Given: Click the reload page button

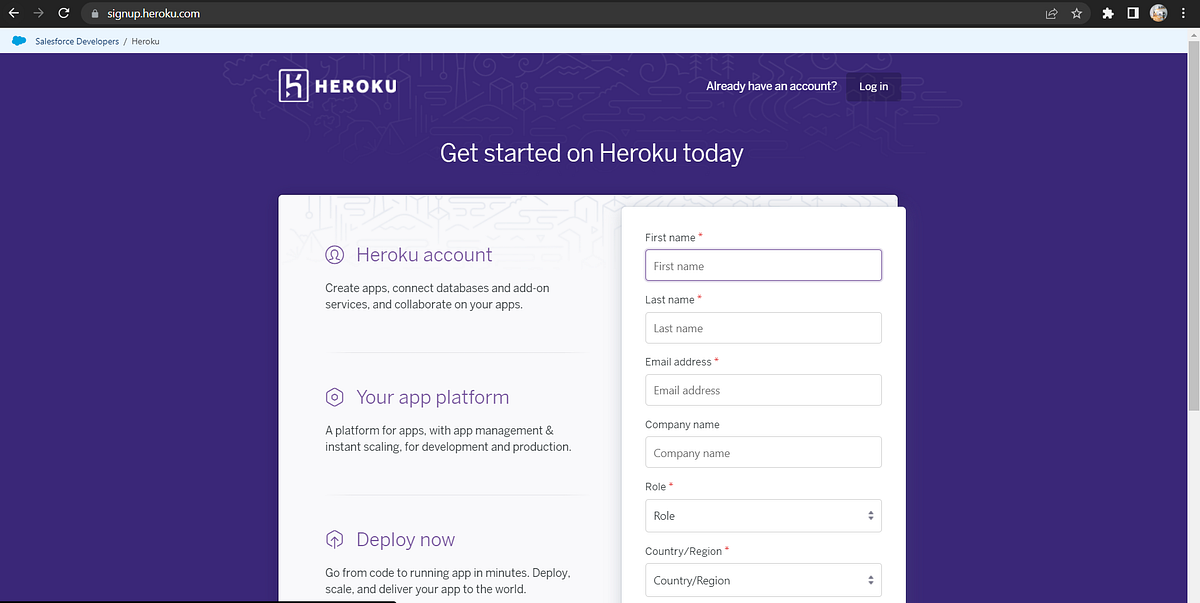Looking at the screenshot, I should (63, 13).
